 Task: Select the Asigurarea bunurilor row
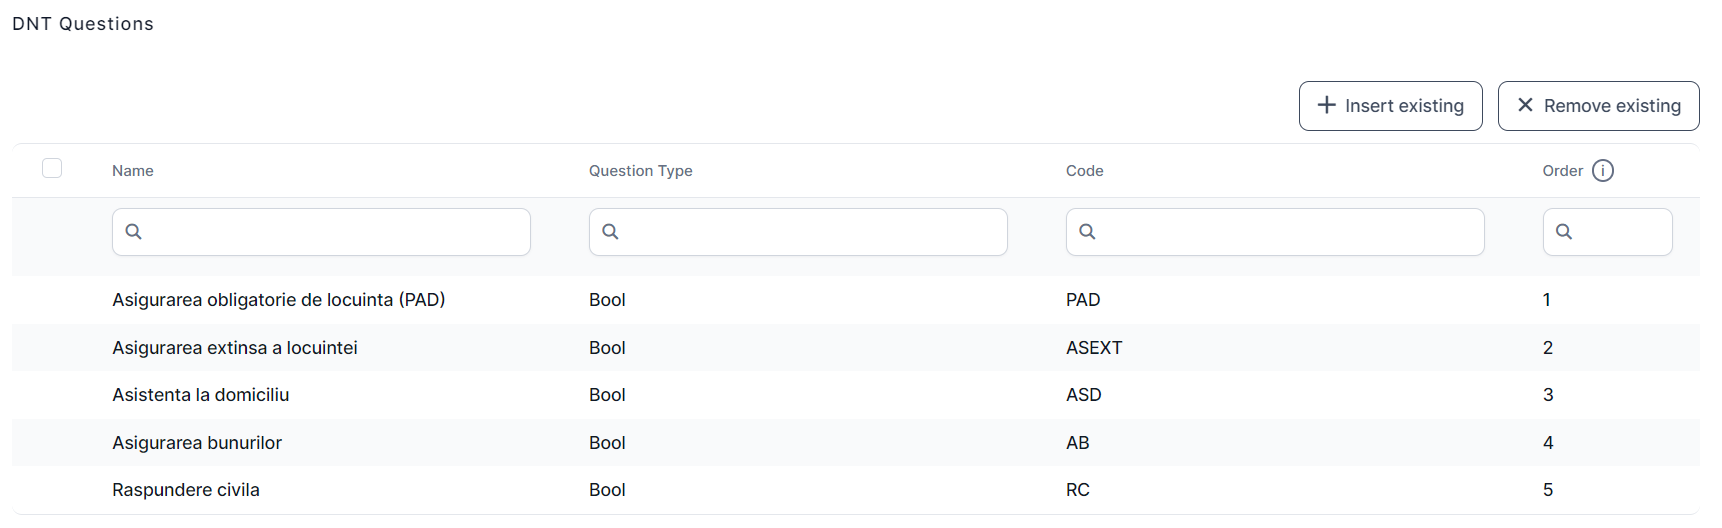pos(197,443)
